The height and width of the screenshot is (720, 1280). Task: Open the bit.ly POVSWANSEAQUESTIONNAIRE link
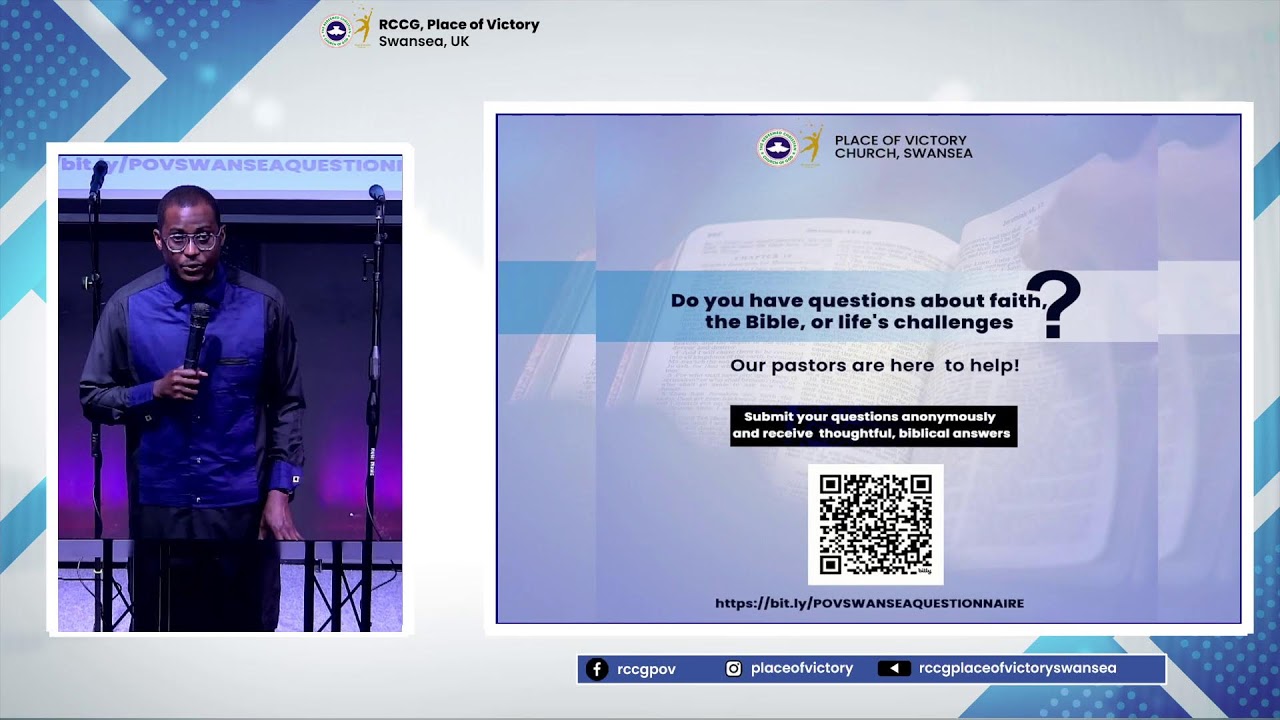pyautogui.click(x=869, y=603)
